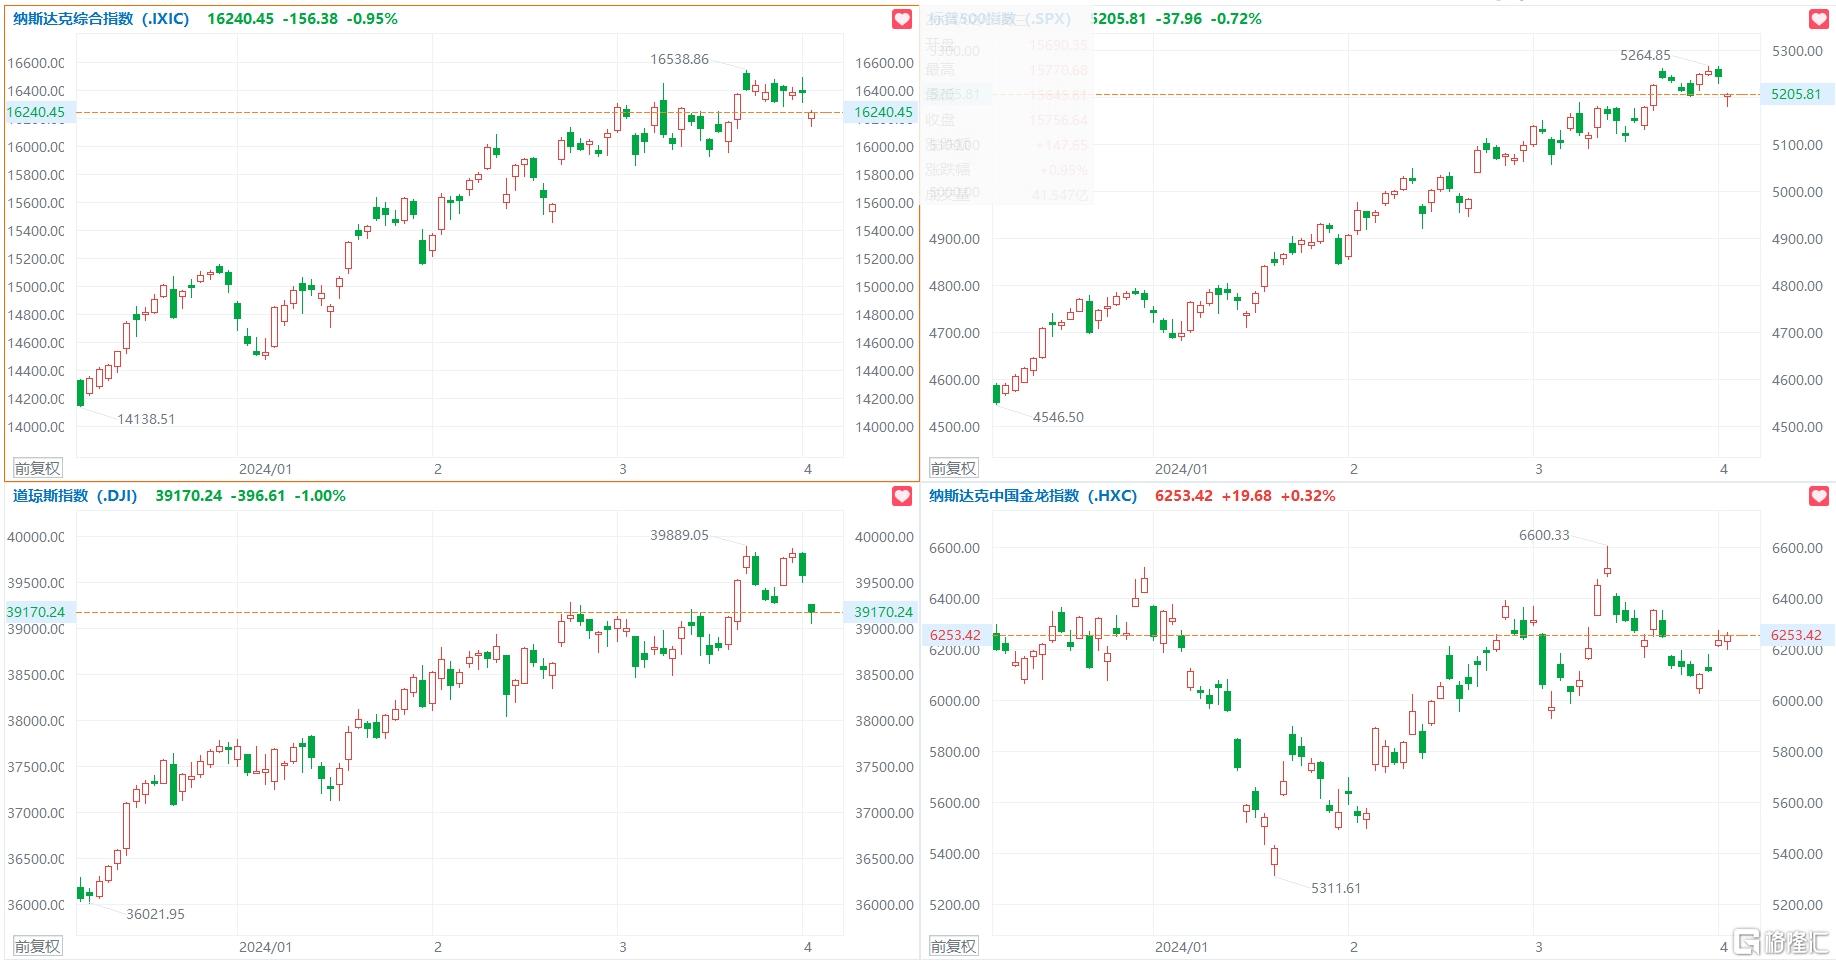Select the 39889.05 high annotation on the Dow chart
Viewport: 1836px width, 964px height.
(x=679, y=535)
